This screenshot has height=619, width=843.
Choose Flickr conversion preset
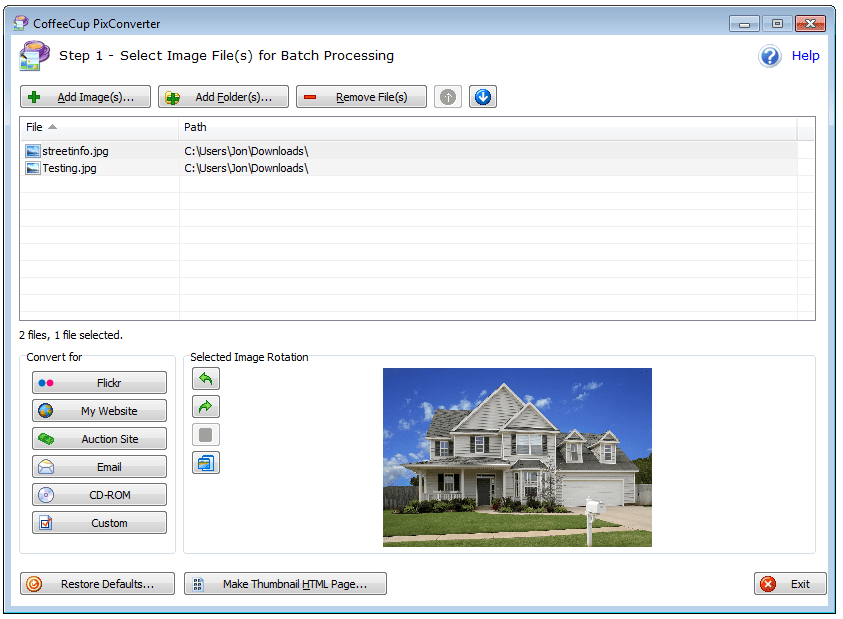click(x=99, y=383)
